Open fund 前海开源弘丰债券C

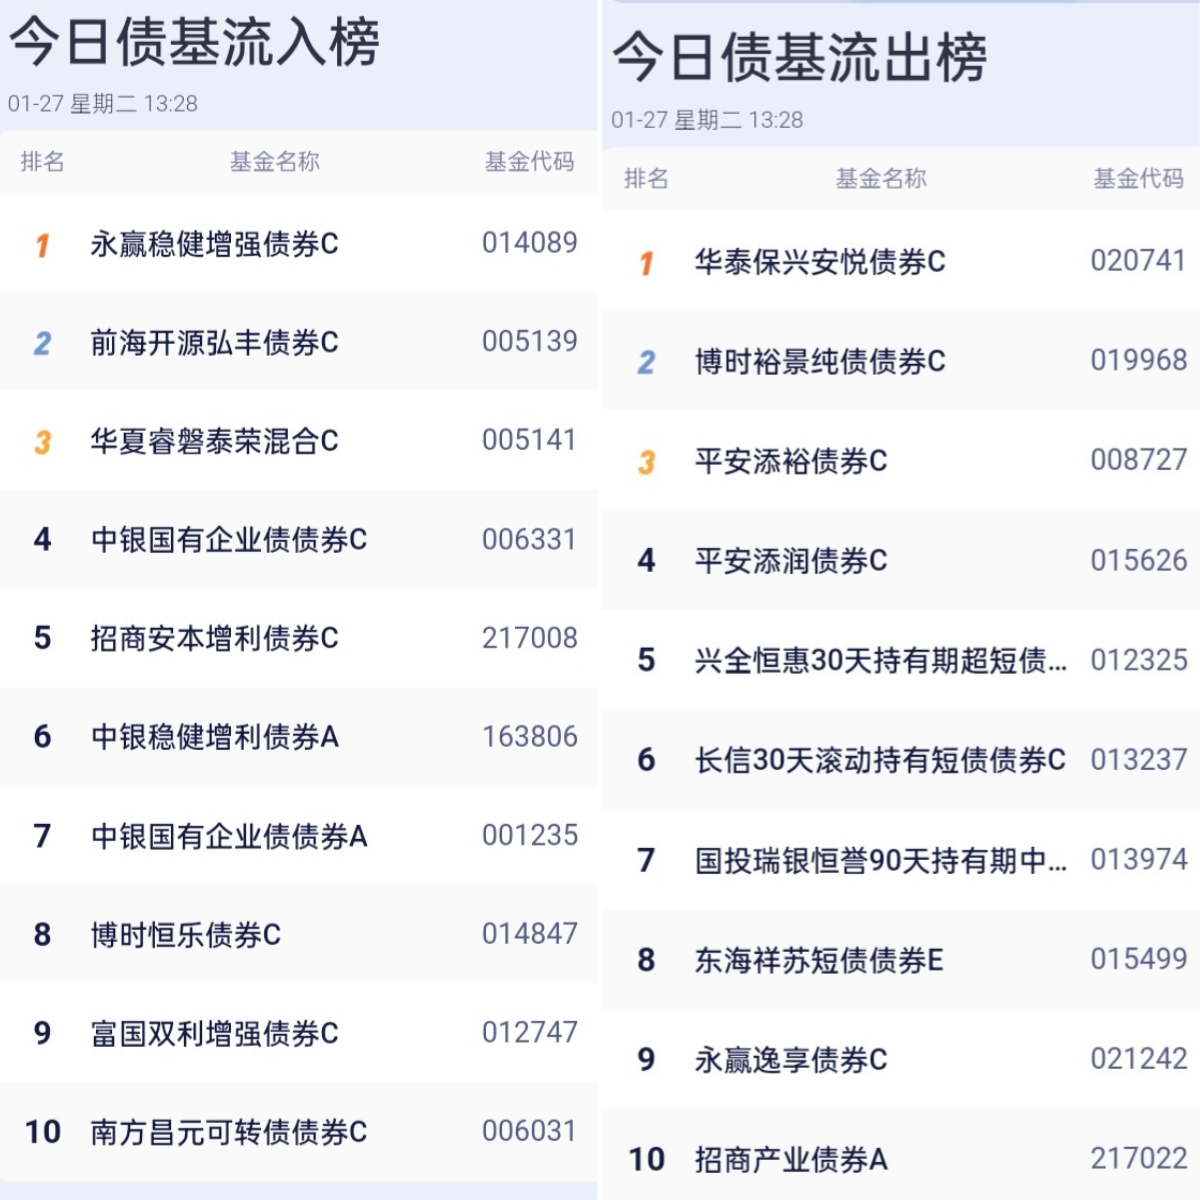[214, 343]
